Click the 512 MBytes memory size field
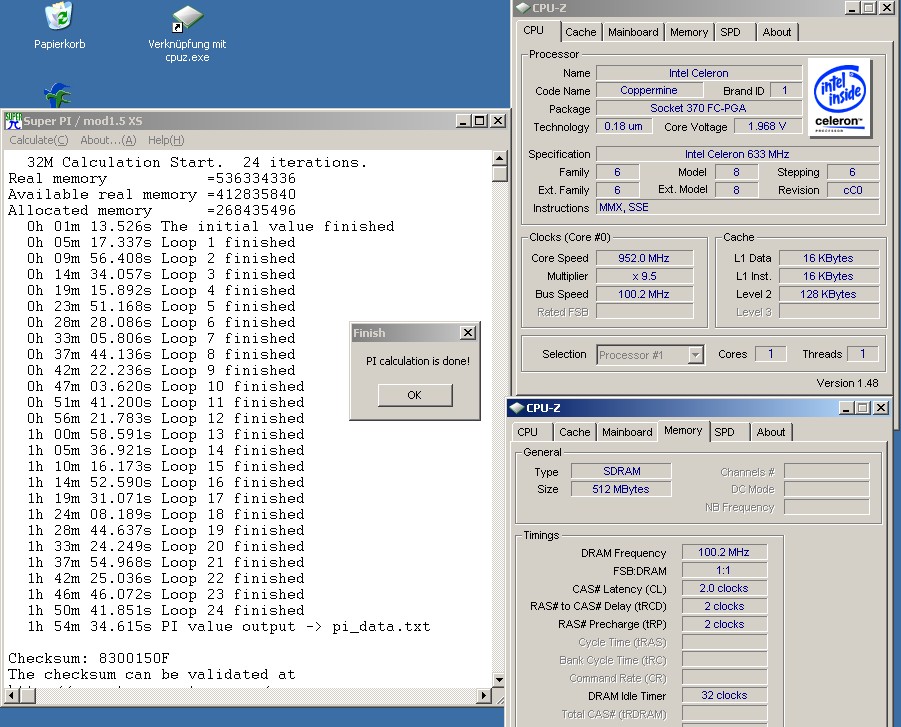901x727 pixels. 621,489
